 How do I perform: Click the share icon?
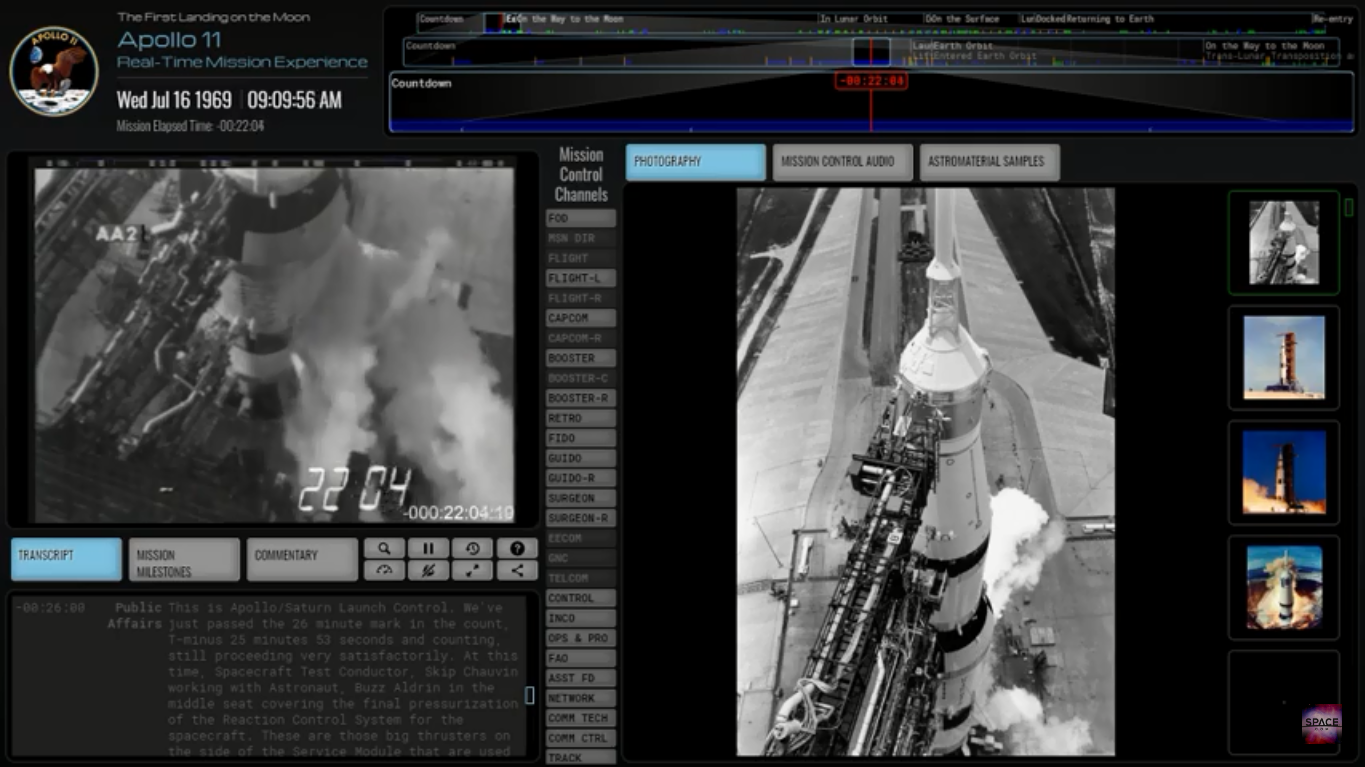(517, 571)
